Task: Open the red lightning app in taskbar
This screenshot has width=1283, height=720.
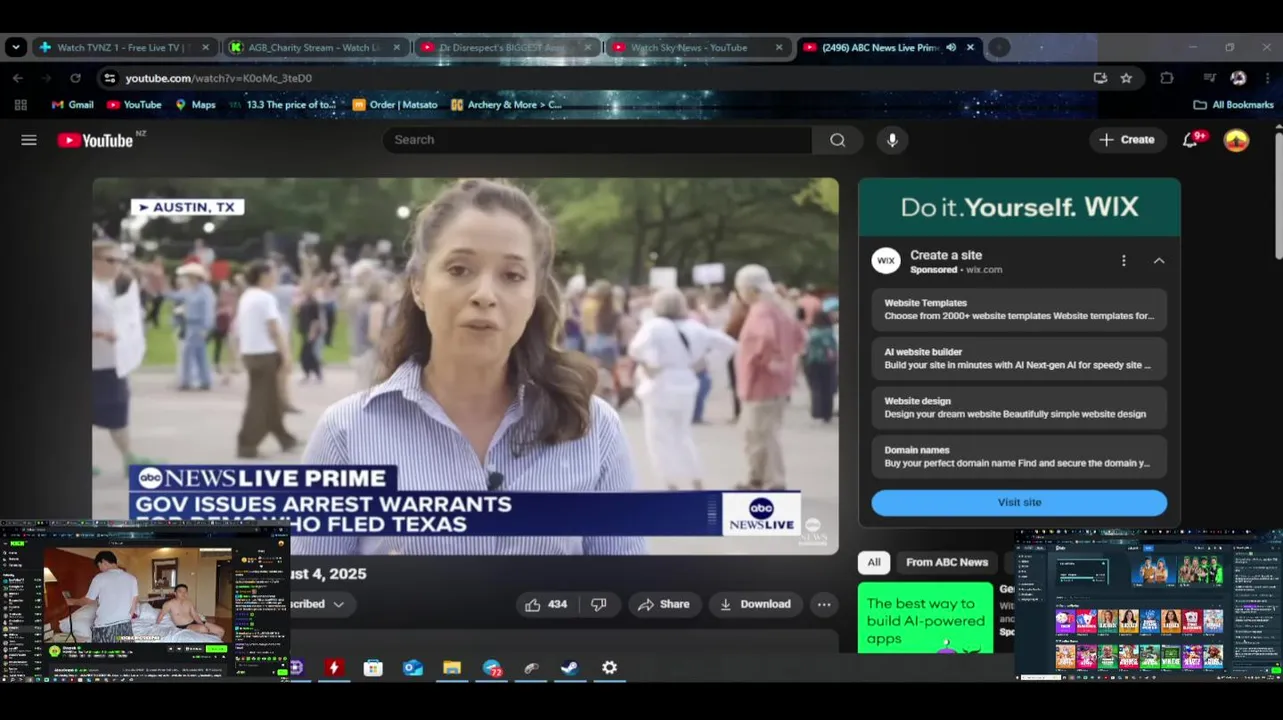Action: tap(334, 668)
